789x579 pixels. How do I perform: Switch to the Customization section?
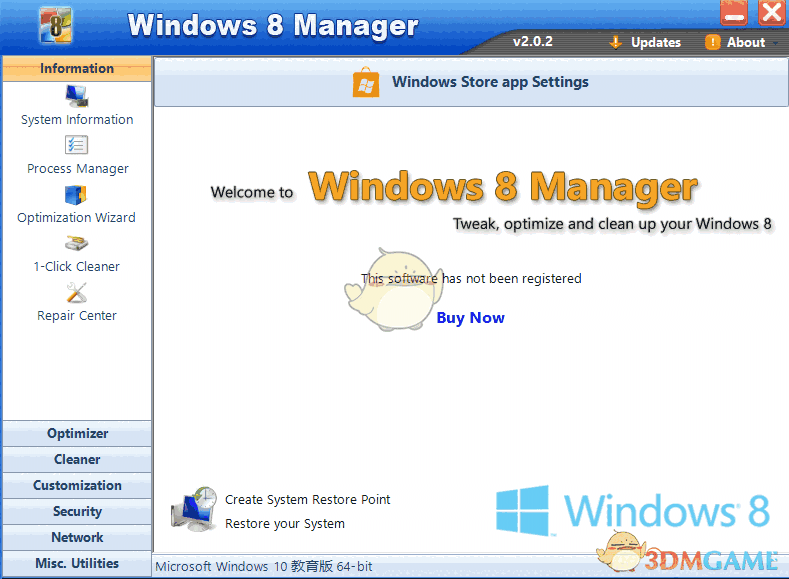click(x=77, y=485)
